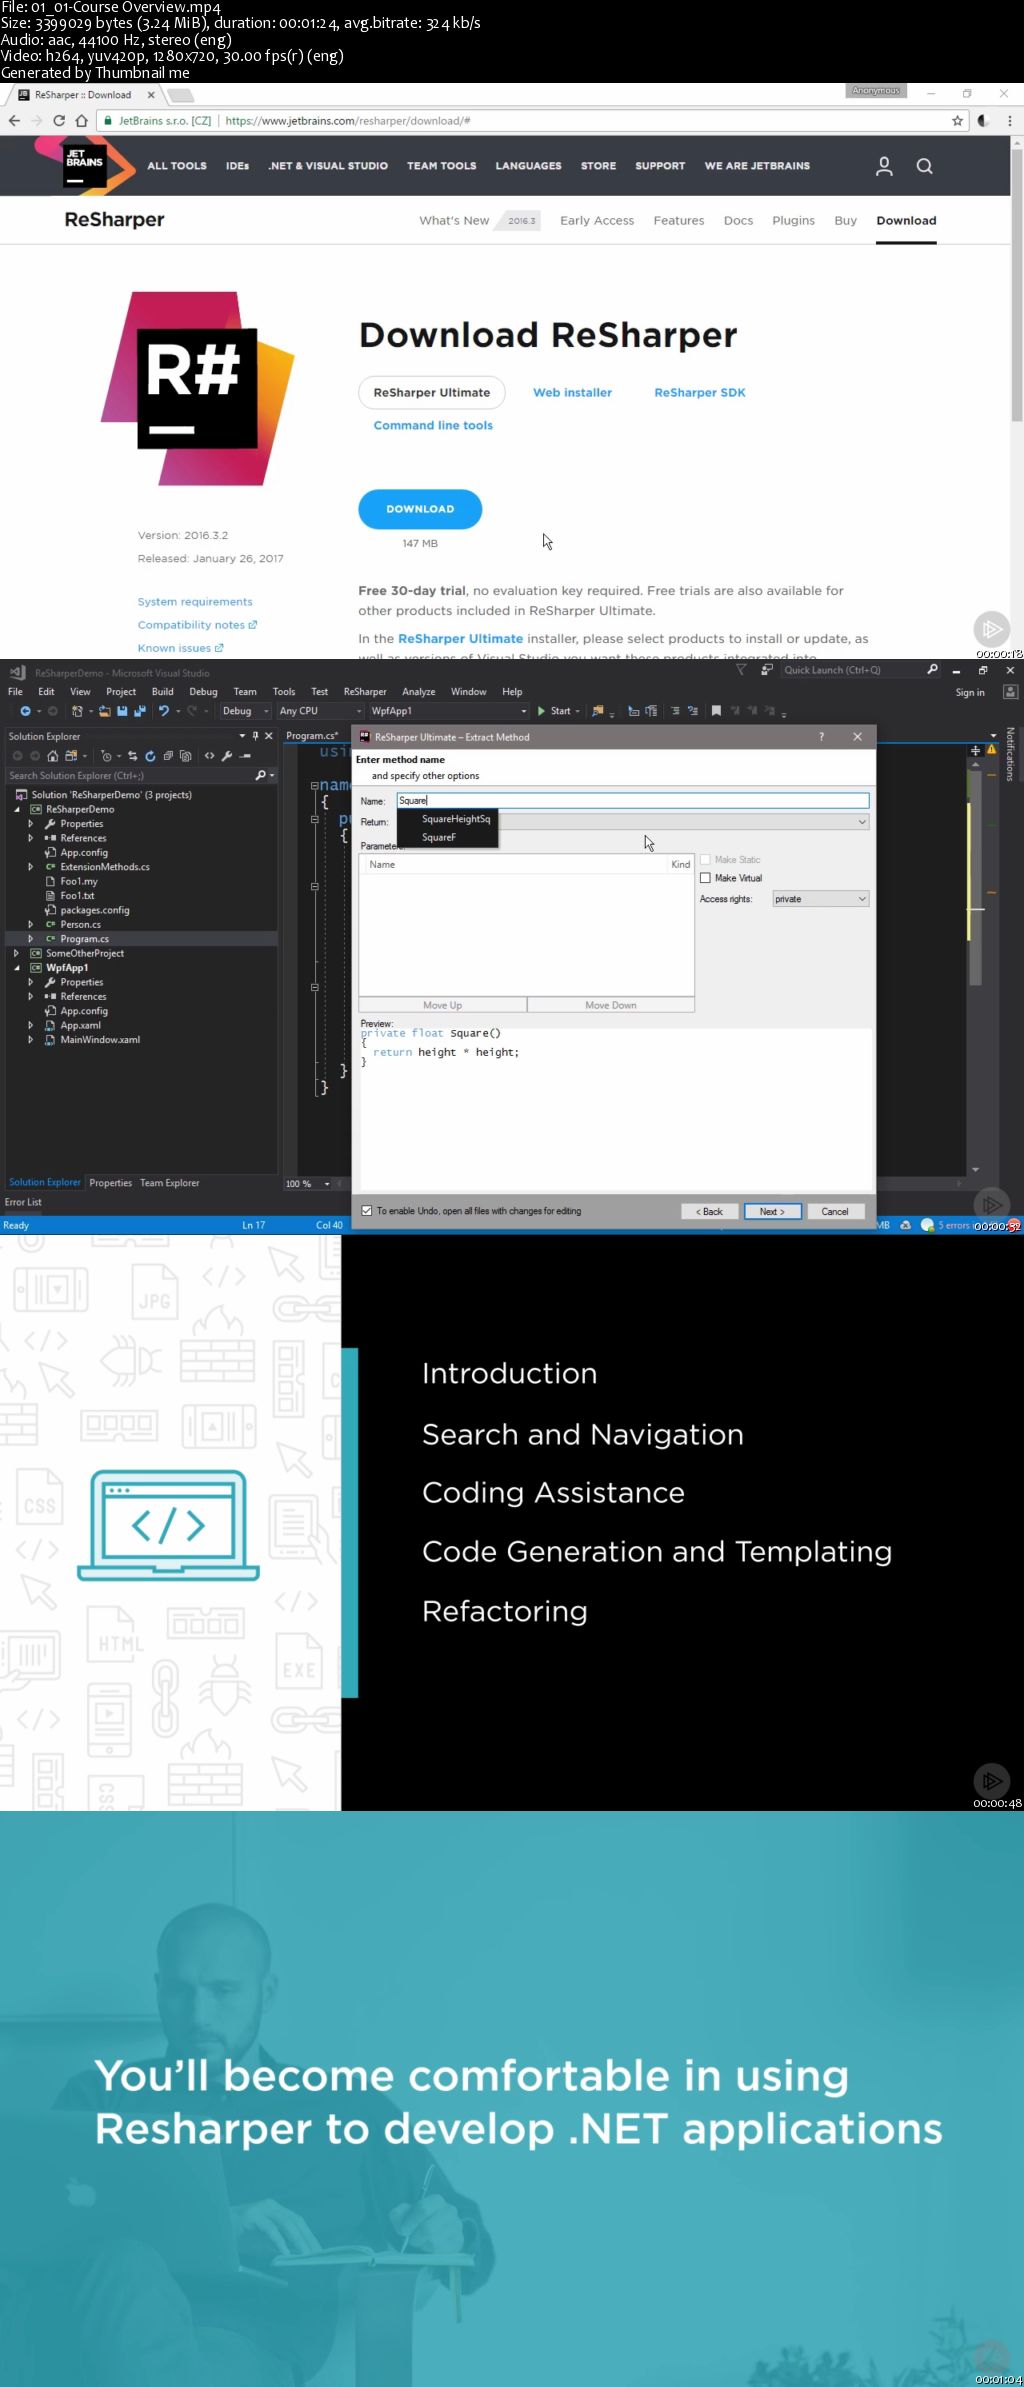Open the ReSharper menu in Visual Studio
This screenshot has height=2387, width=1024.
click(x=365, y=692)
